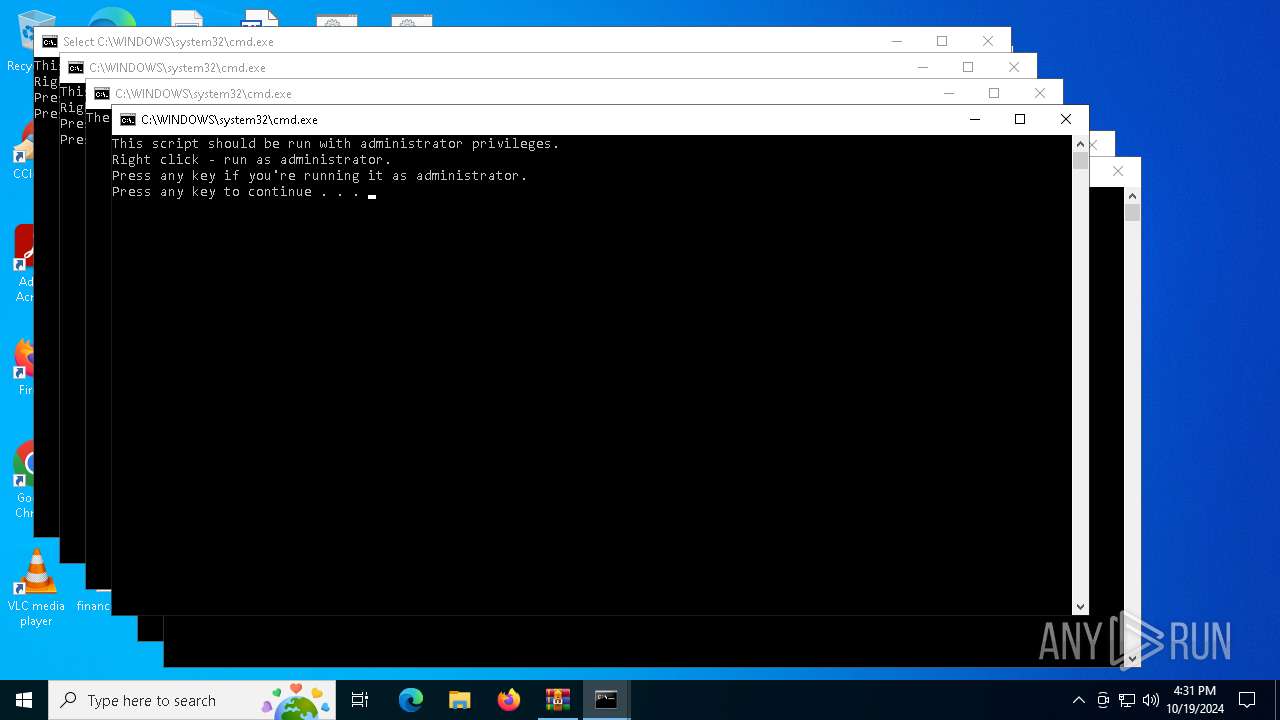The width and height of the screenshot is (1280, 720).
Task: Open the clock showing 4:31 PM
Action: pos(1195,700)
